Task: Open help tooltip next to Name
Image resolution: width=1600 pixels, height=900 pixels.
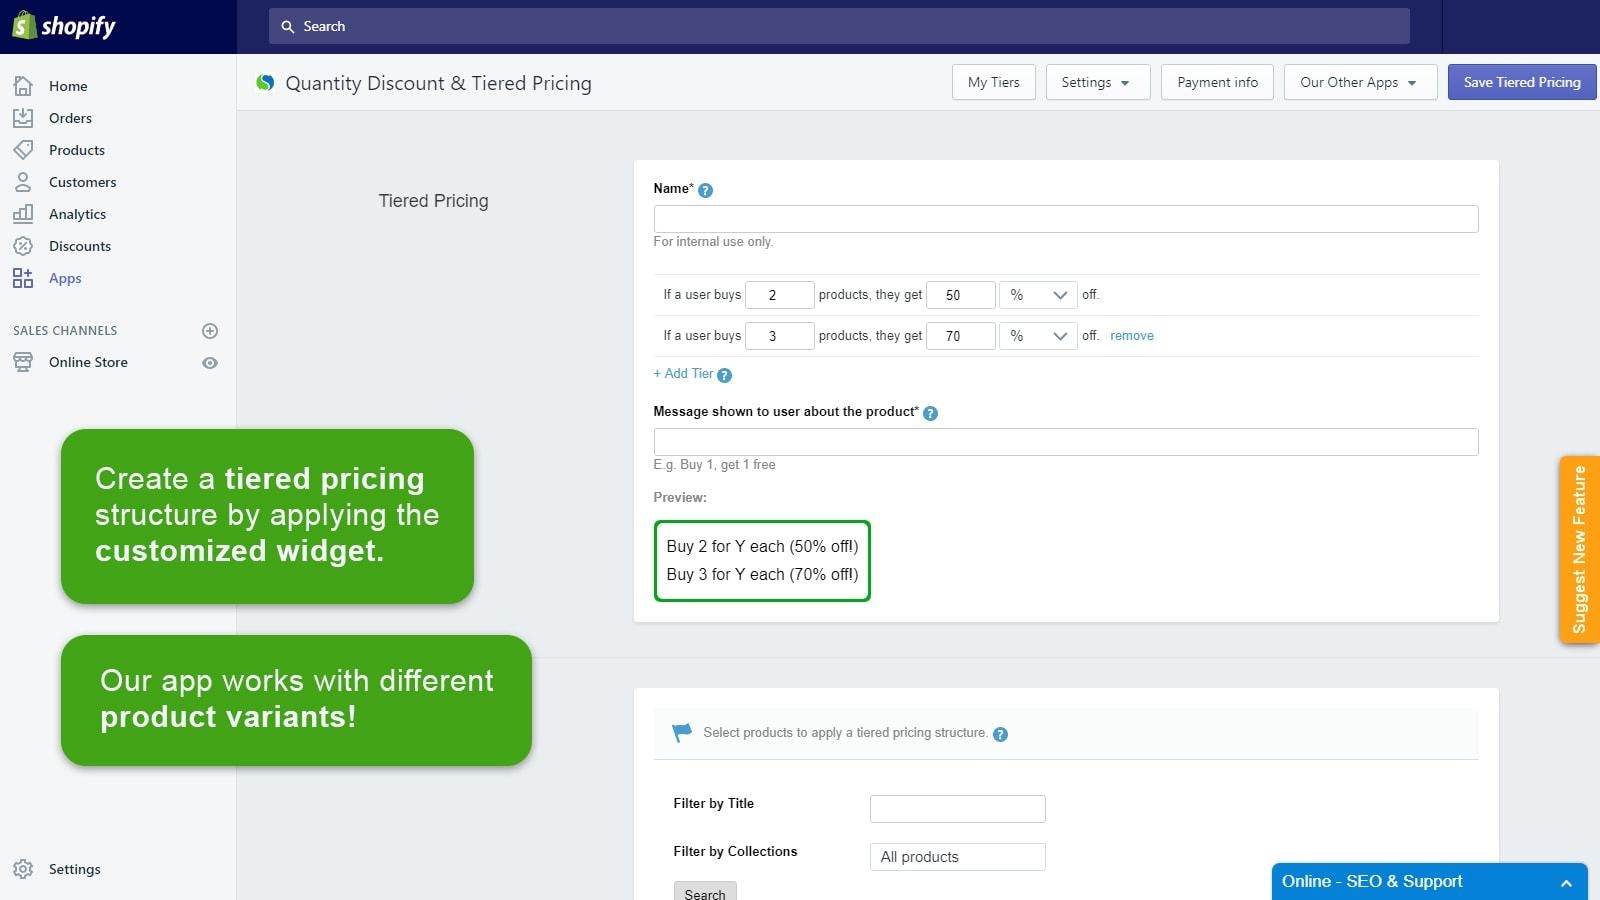Action: (705, 190)
